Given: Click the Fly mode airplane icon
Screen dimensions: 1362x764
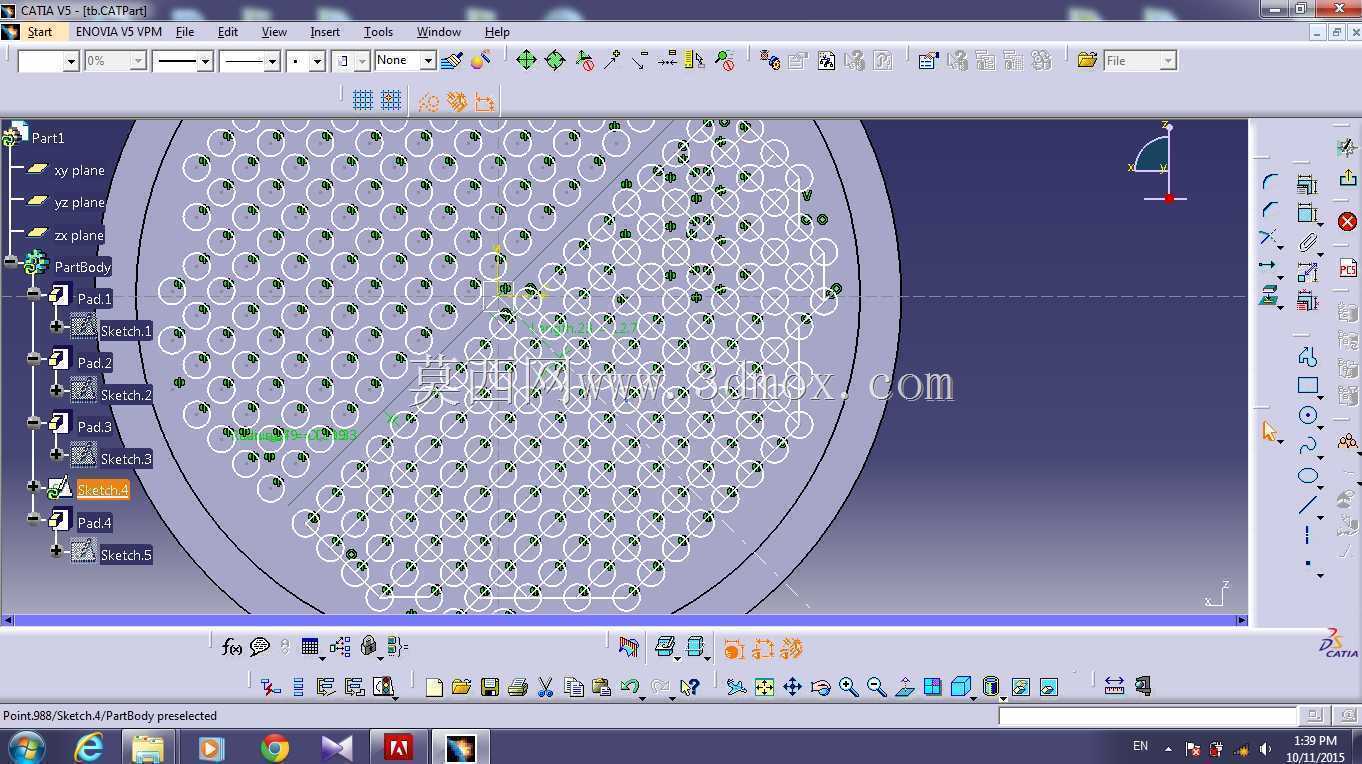Looking at the screenshot, I should coord(736,687).
